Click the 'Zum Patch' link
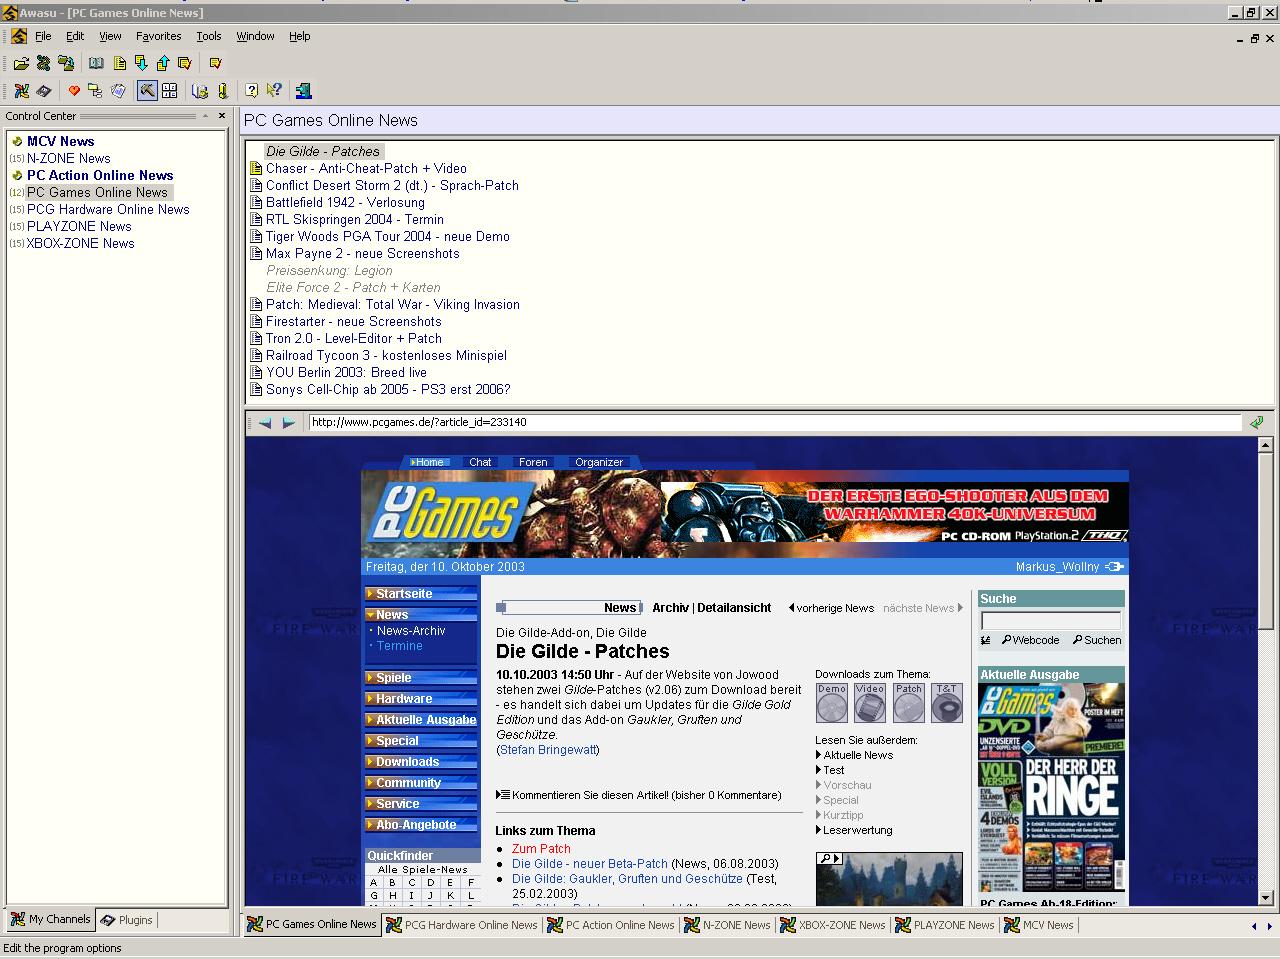 541,849
